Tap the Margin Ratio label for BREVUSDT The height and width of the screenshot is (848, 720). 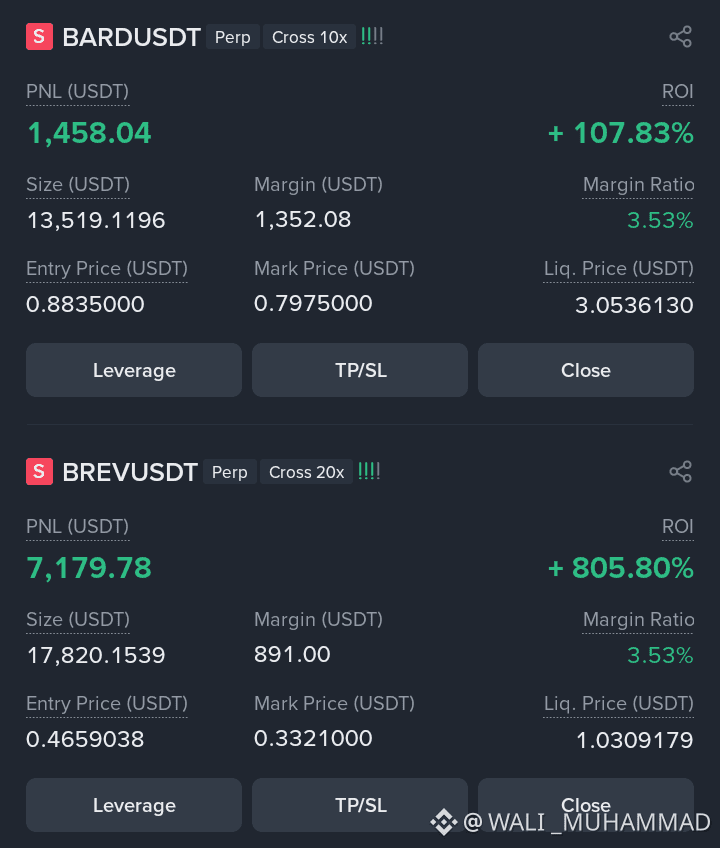[x=638, y=620]
